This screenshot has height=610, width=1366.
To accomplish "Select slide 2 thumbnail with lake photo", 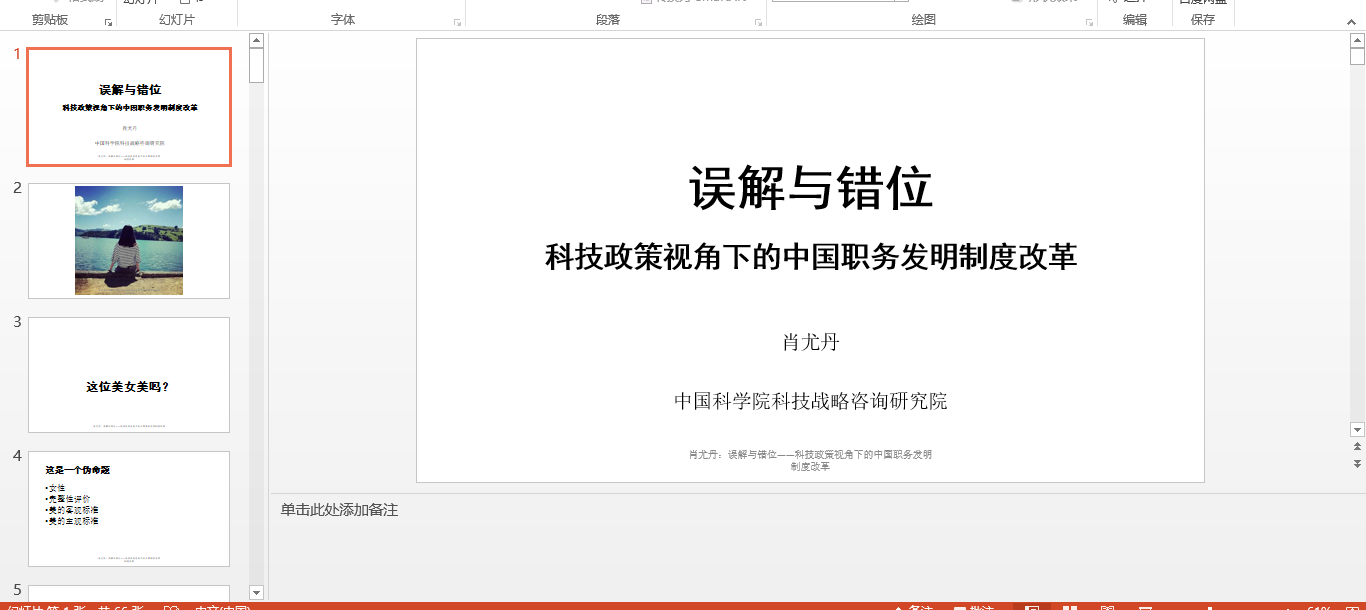I will coord(129,241).
